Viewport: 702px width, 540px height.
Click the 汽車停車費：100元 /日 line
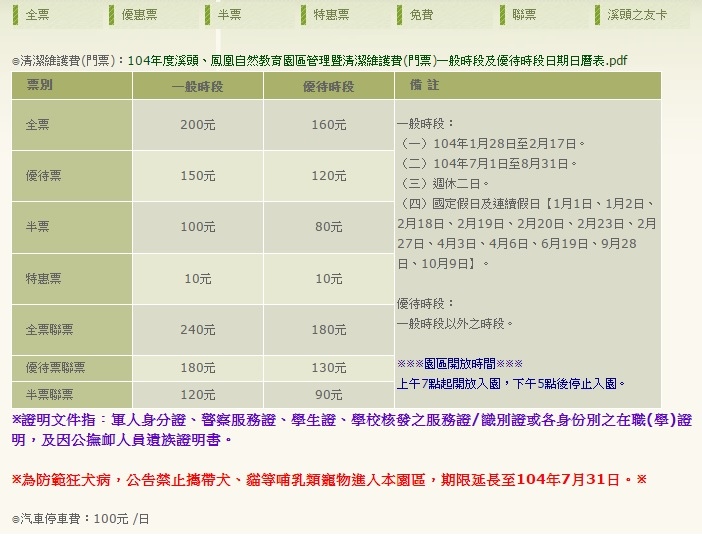pyautogui.click(x=81, y=519)
